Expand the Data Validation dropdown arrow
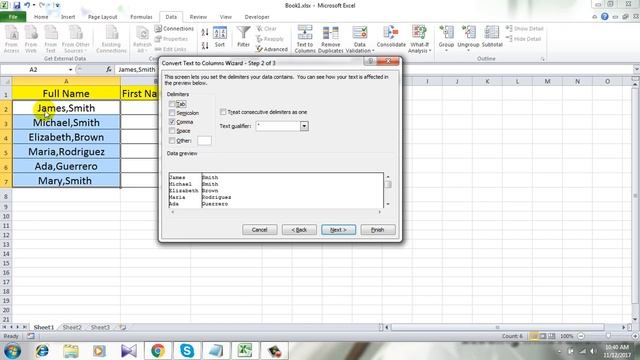 click(x=373, y=51)
